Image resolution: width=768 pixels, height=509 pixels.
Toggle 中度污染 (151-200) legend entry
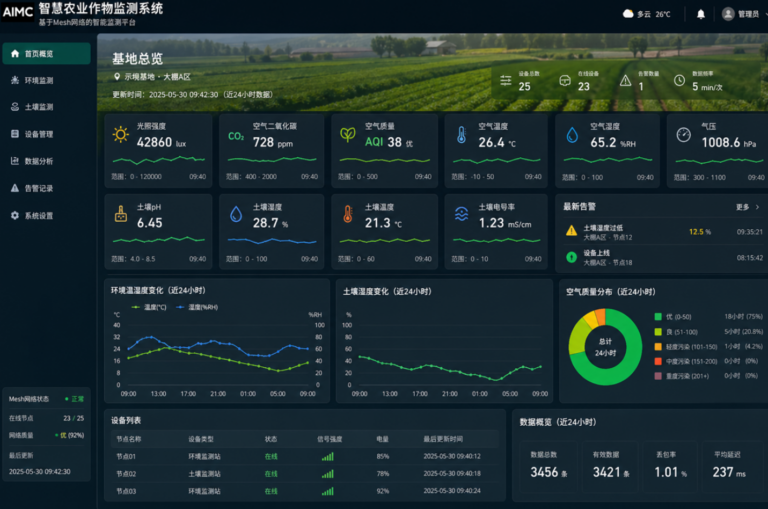pos(686,362)
